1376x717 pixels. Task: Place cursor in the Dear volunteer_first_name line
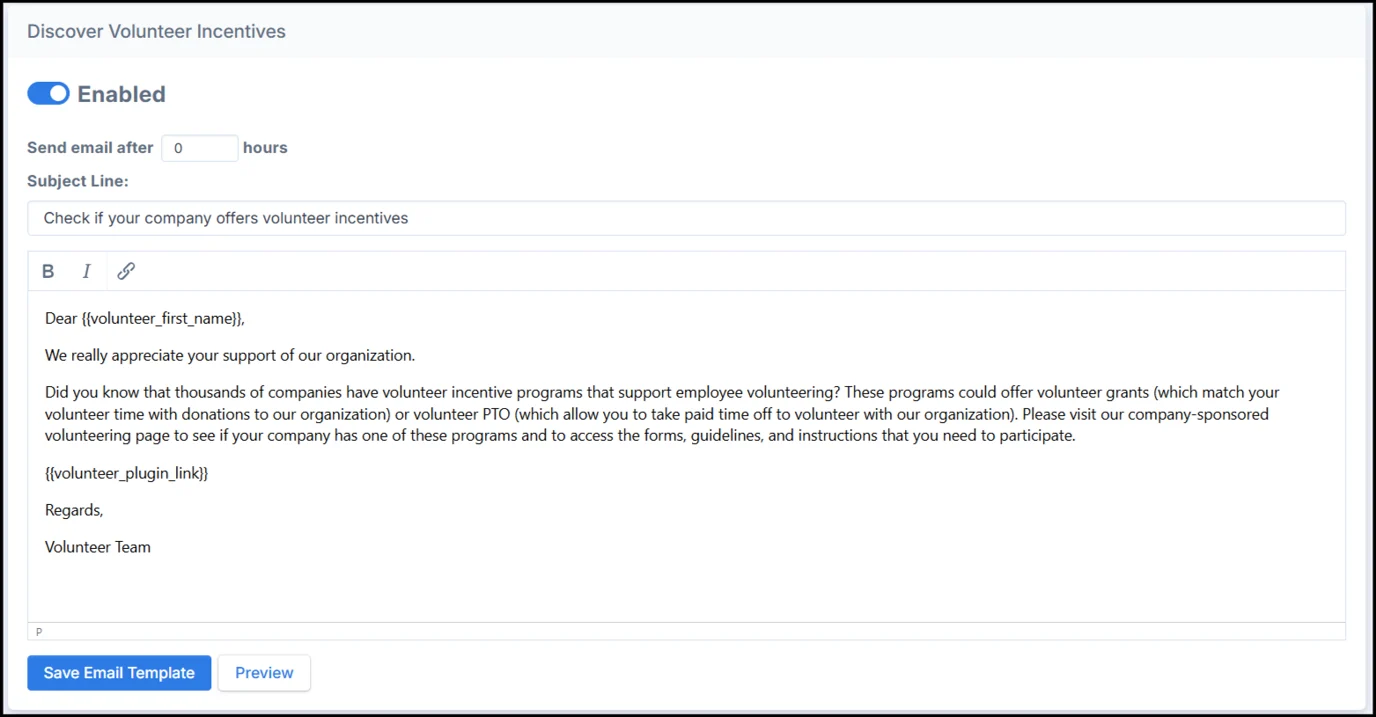[x=145, y=318]
